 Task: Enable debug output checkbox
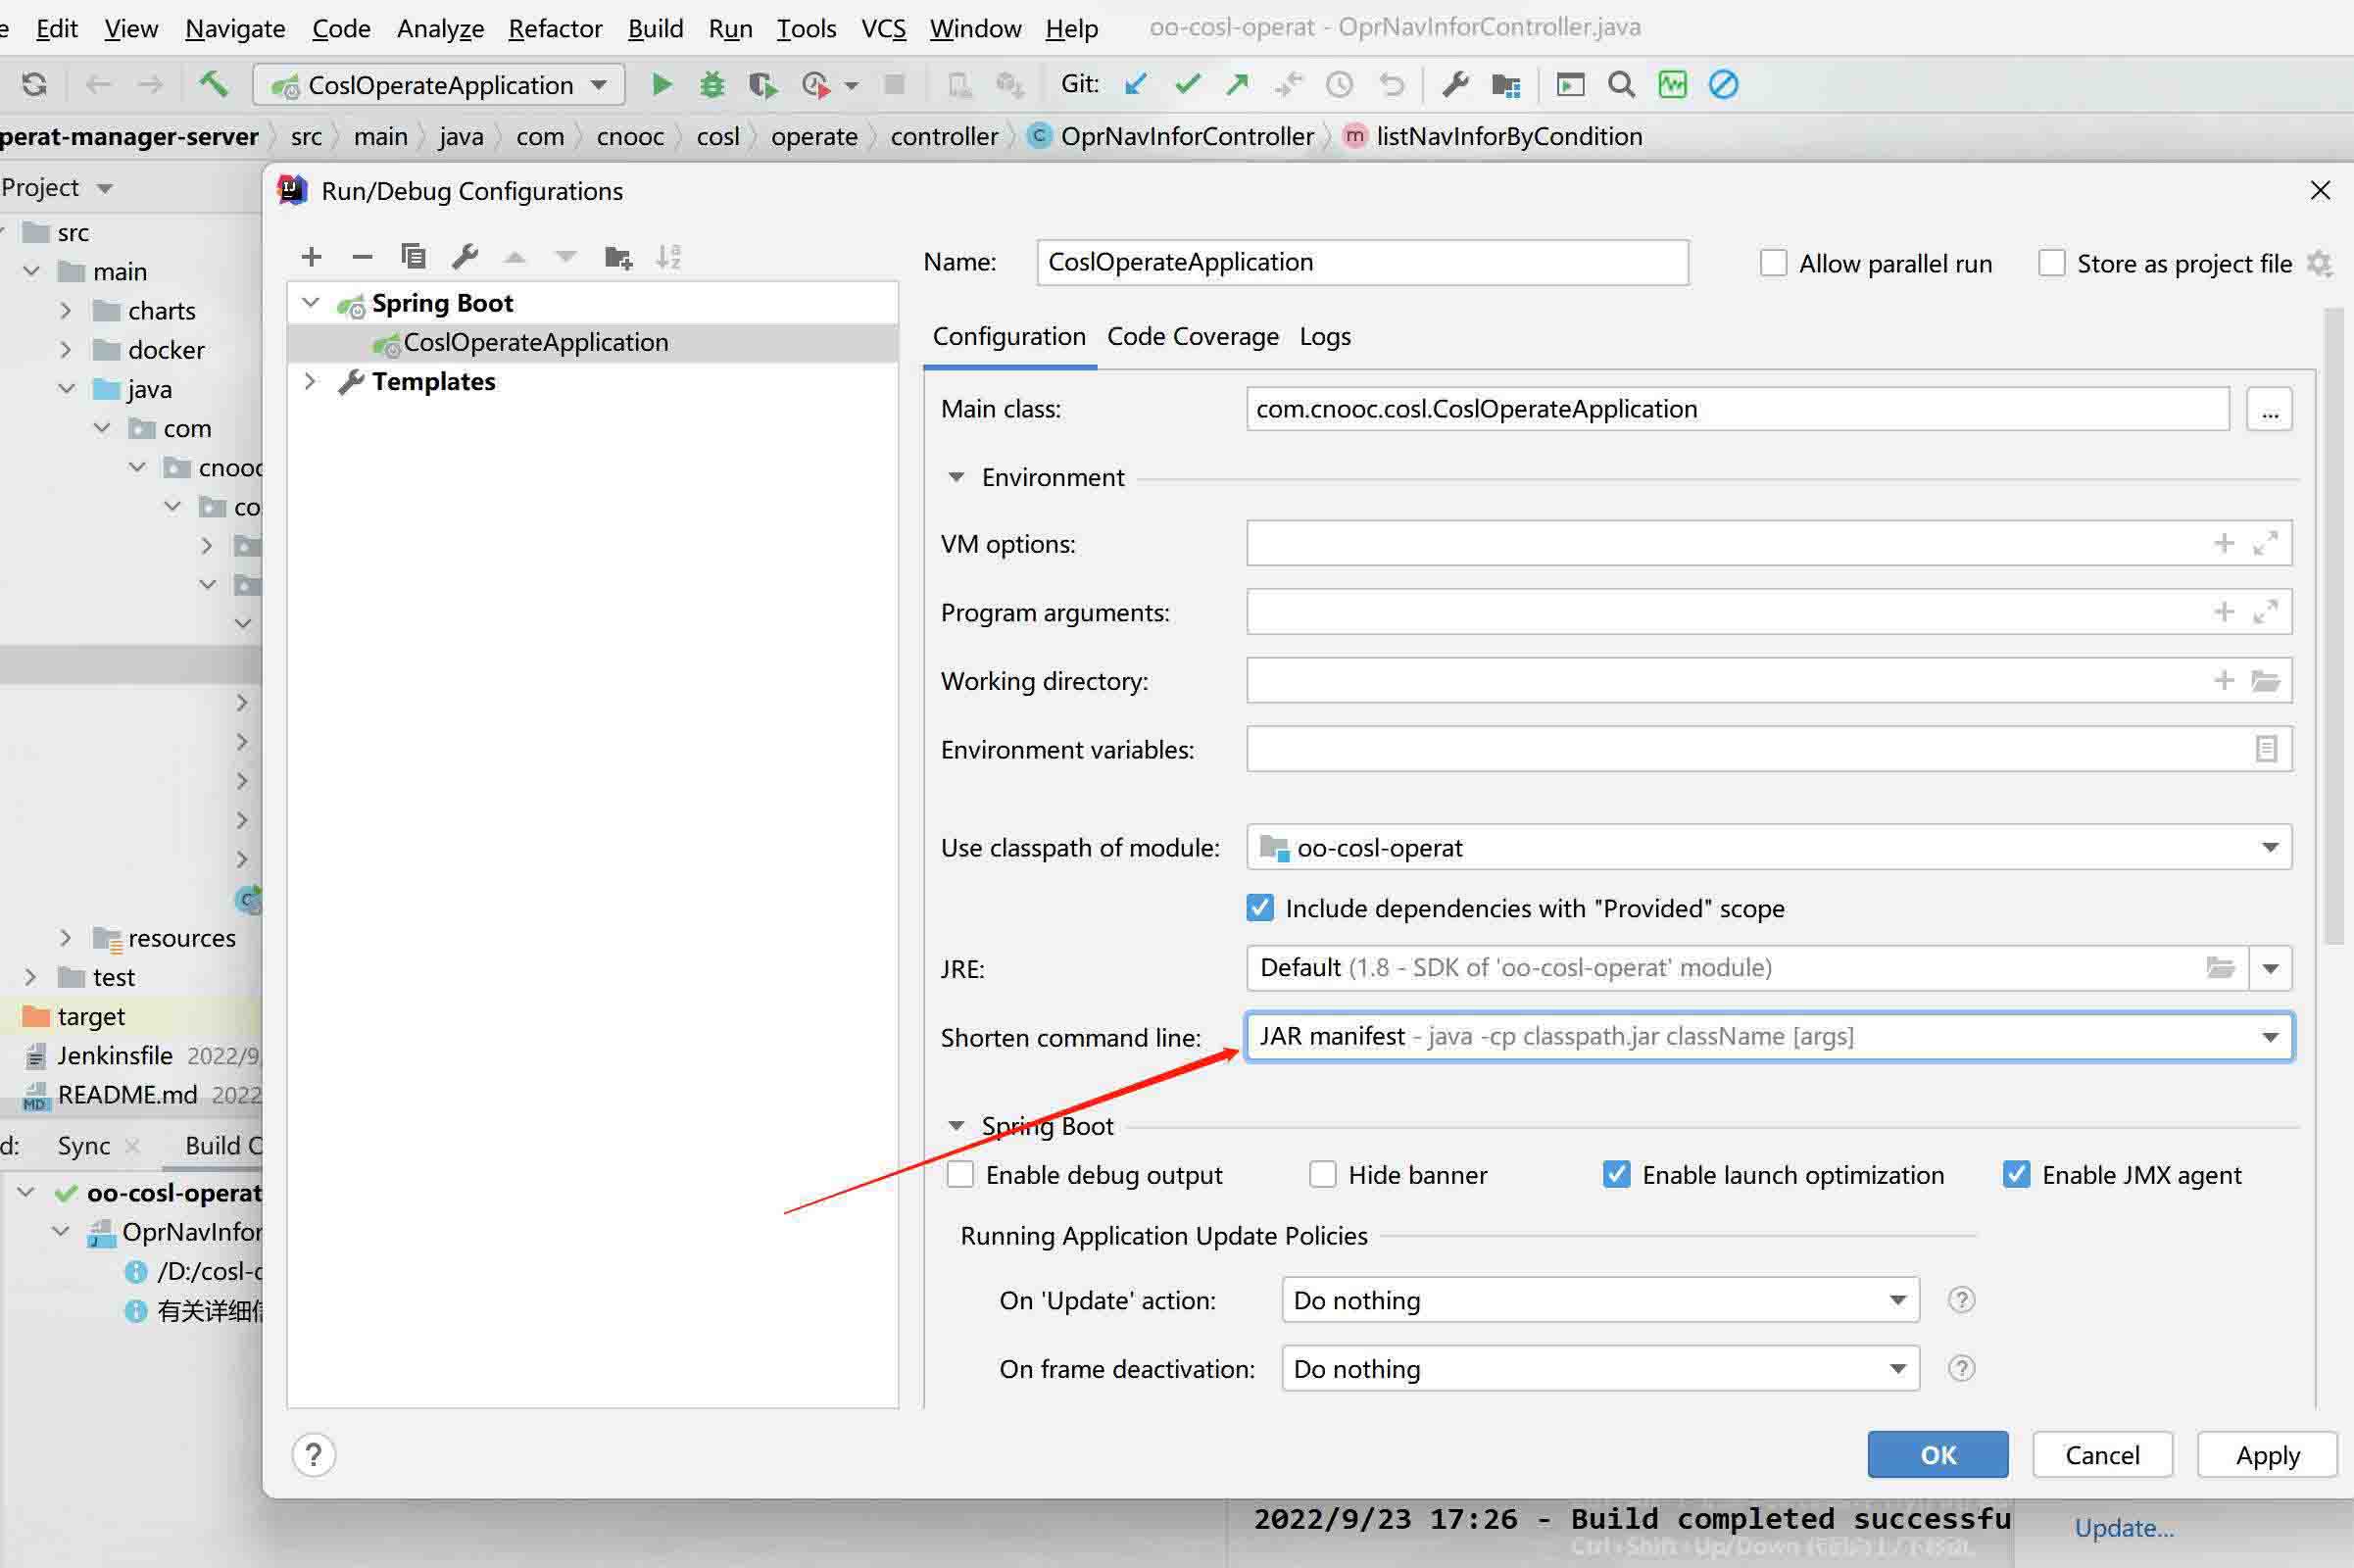[960, 1174]
